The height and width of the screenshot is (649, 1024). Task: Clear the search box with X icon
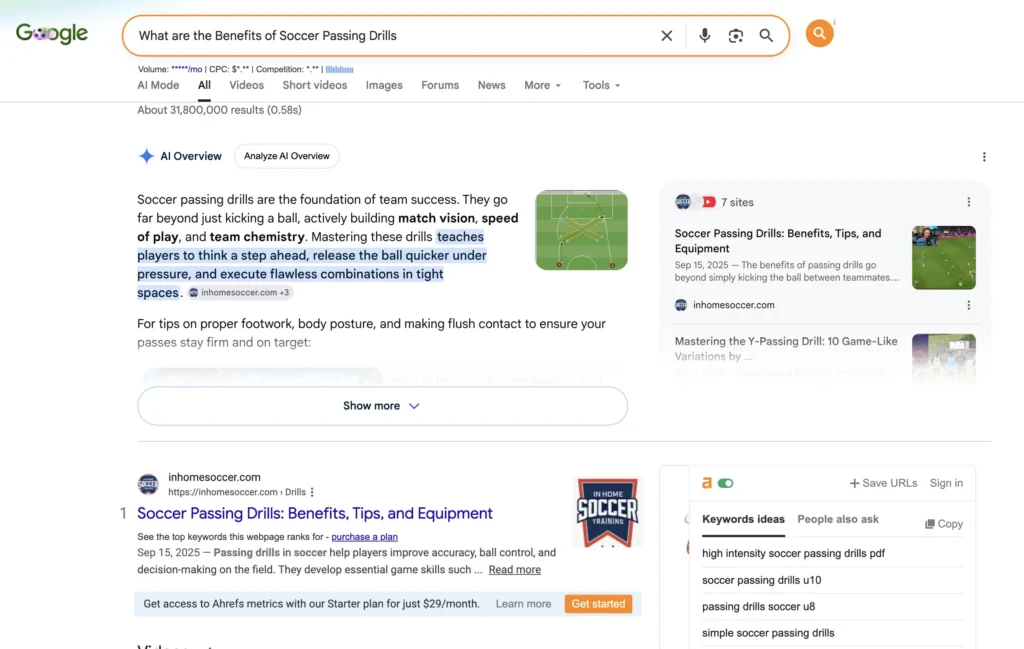tap(666, 36)
